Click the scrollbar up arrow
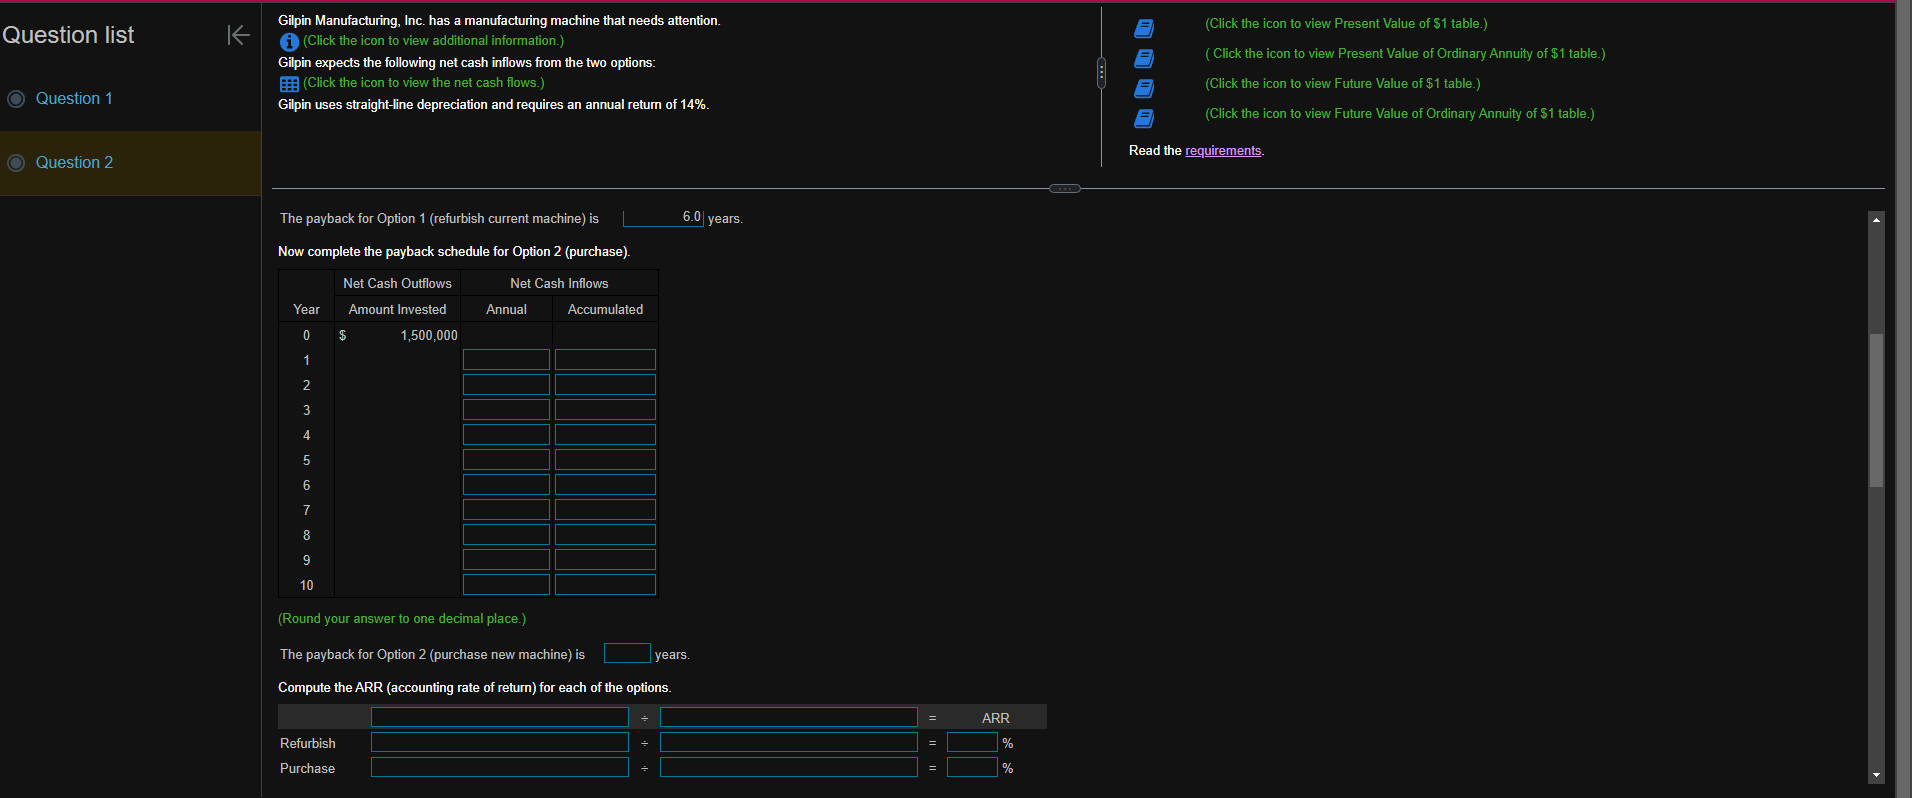The image size is (1912, 798). [1876, 219]
